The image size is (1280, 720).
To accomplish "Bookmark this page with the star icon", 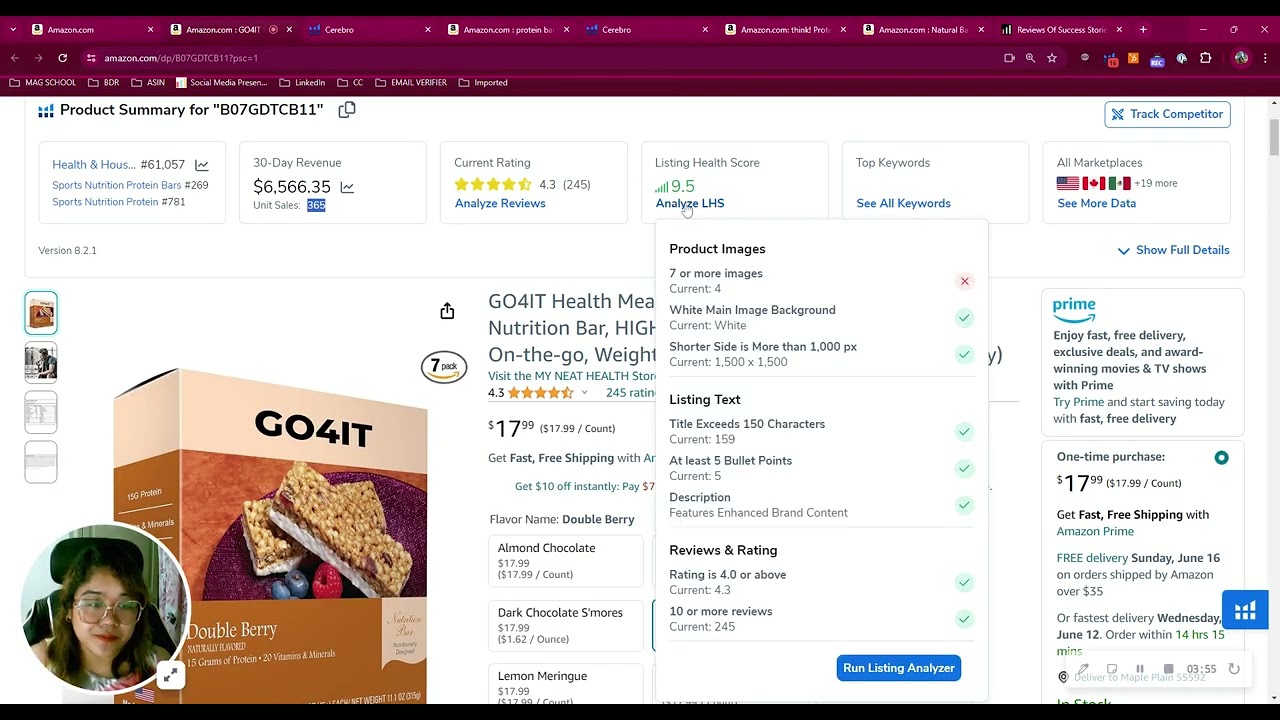I will 1052,58.
